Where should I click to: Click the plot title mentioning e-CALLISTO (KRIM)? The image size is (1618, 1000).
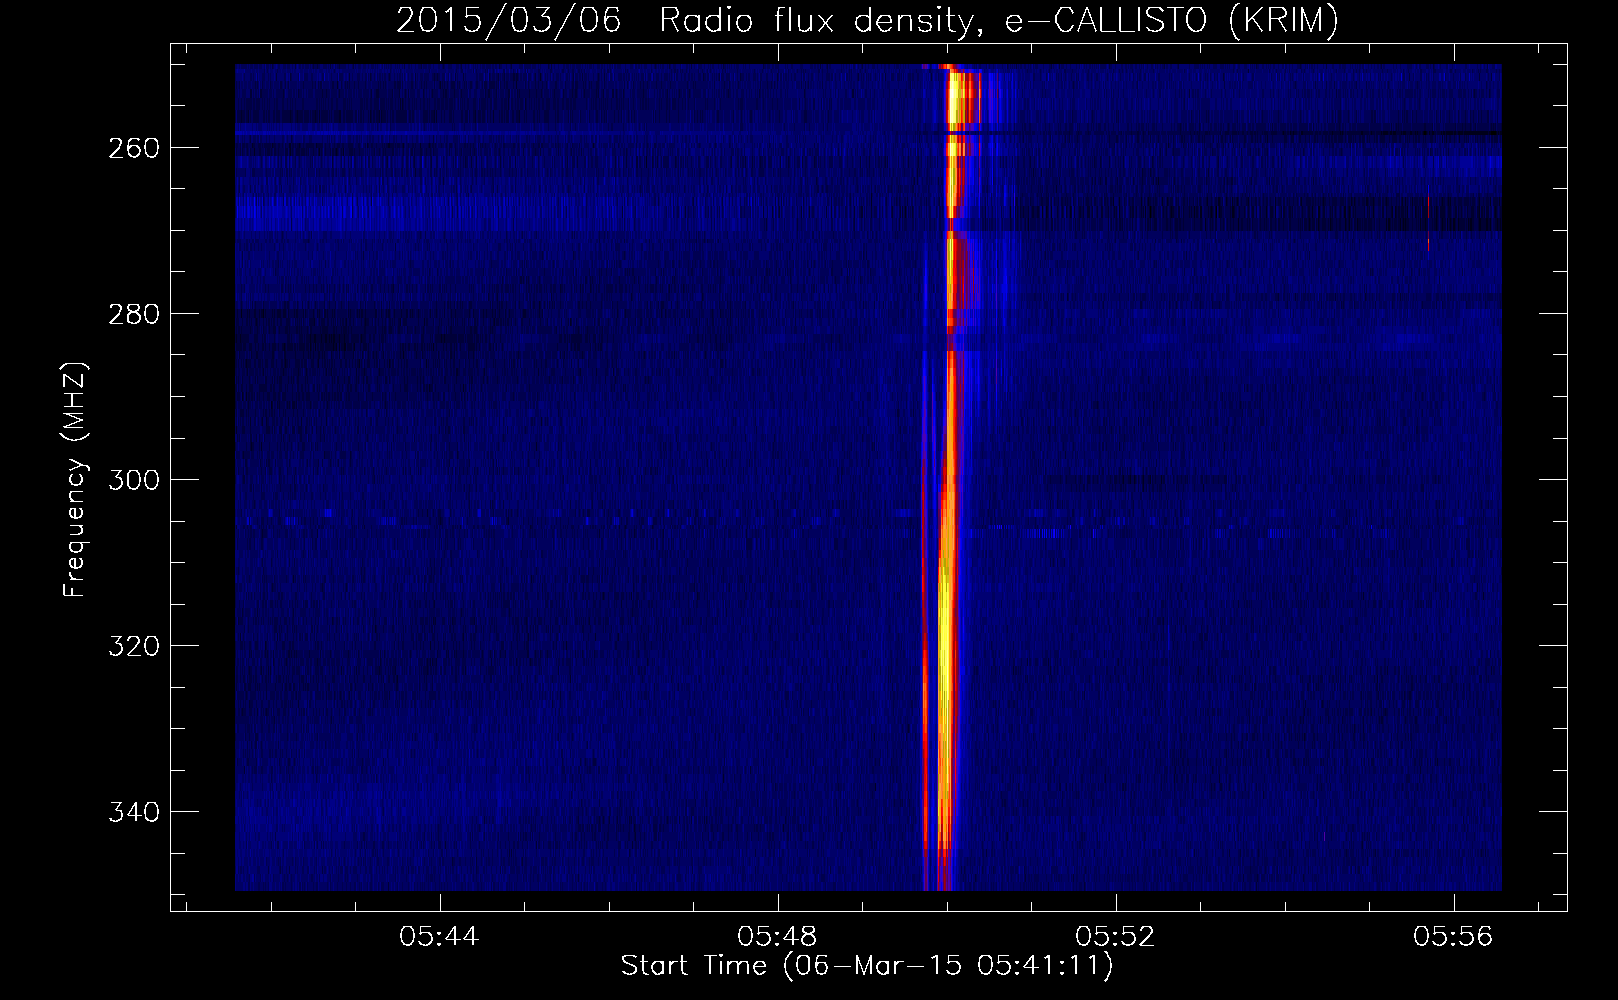pyautogui.click(x=867, y=20)
